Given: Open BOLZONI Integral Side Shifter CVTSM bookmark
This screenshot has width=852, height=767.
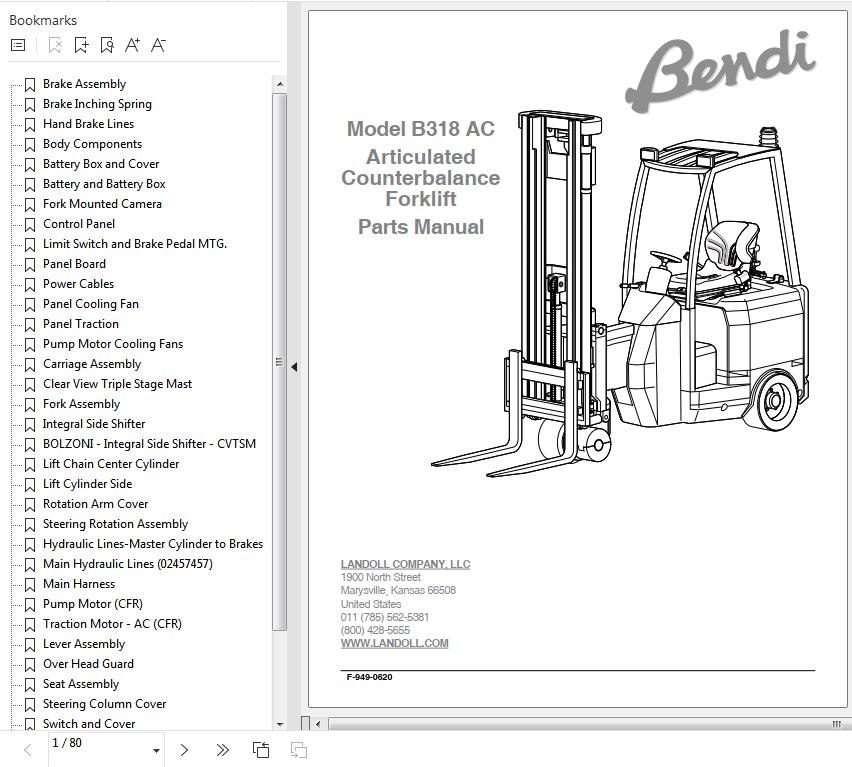Looking at the screenshot, I should click(x=149, y=444).
